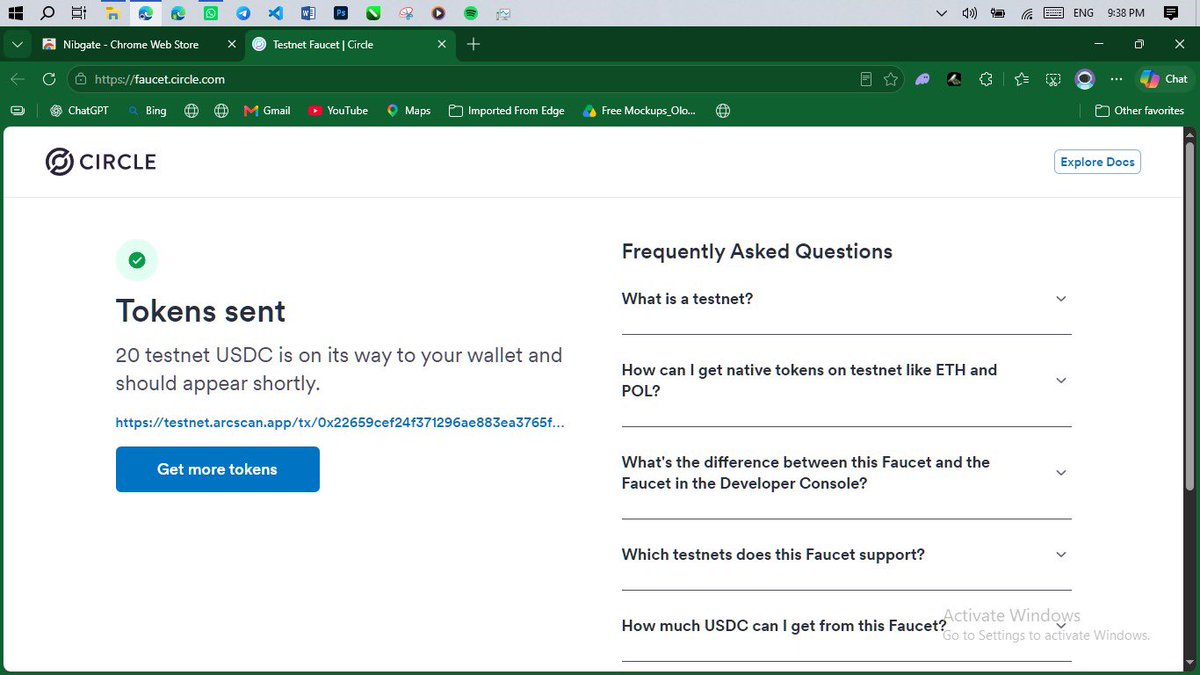Open the Other favorites folder

(1140, 111)
